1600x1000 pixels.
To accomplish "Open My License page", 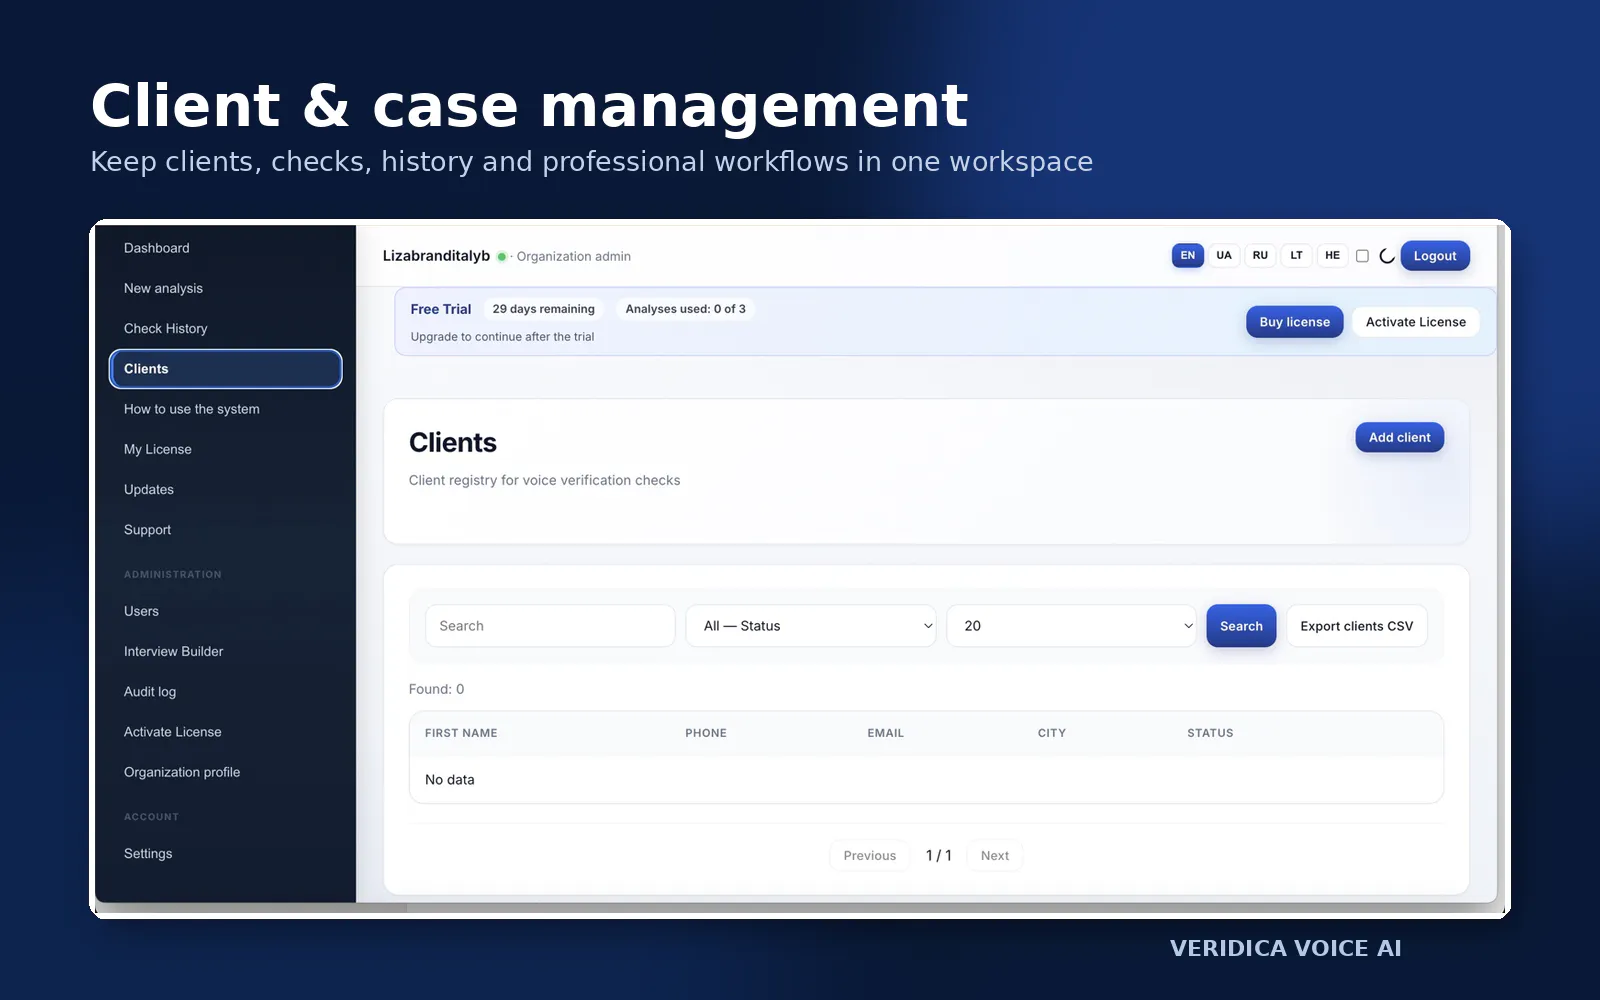I will (x=225, y=449).
